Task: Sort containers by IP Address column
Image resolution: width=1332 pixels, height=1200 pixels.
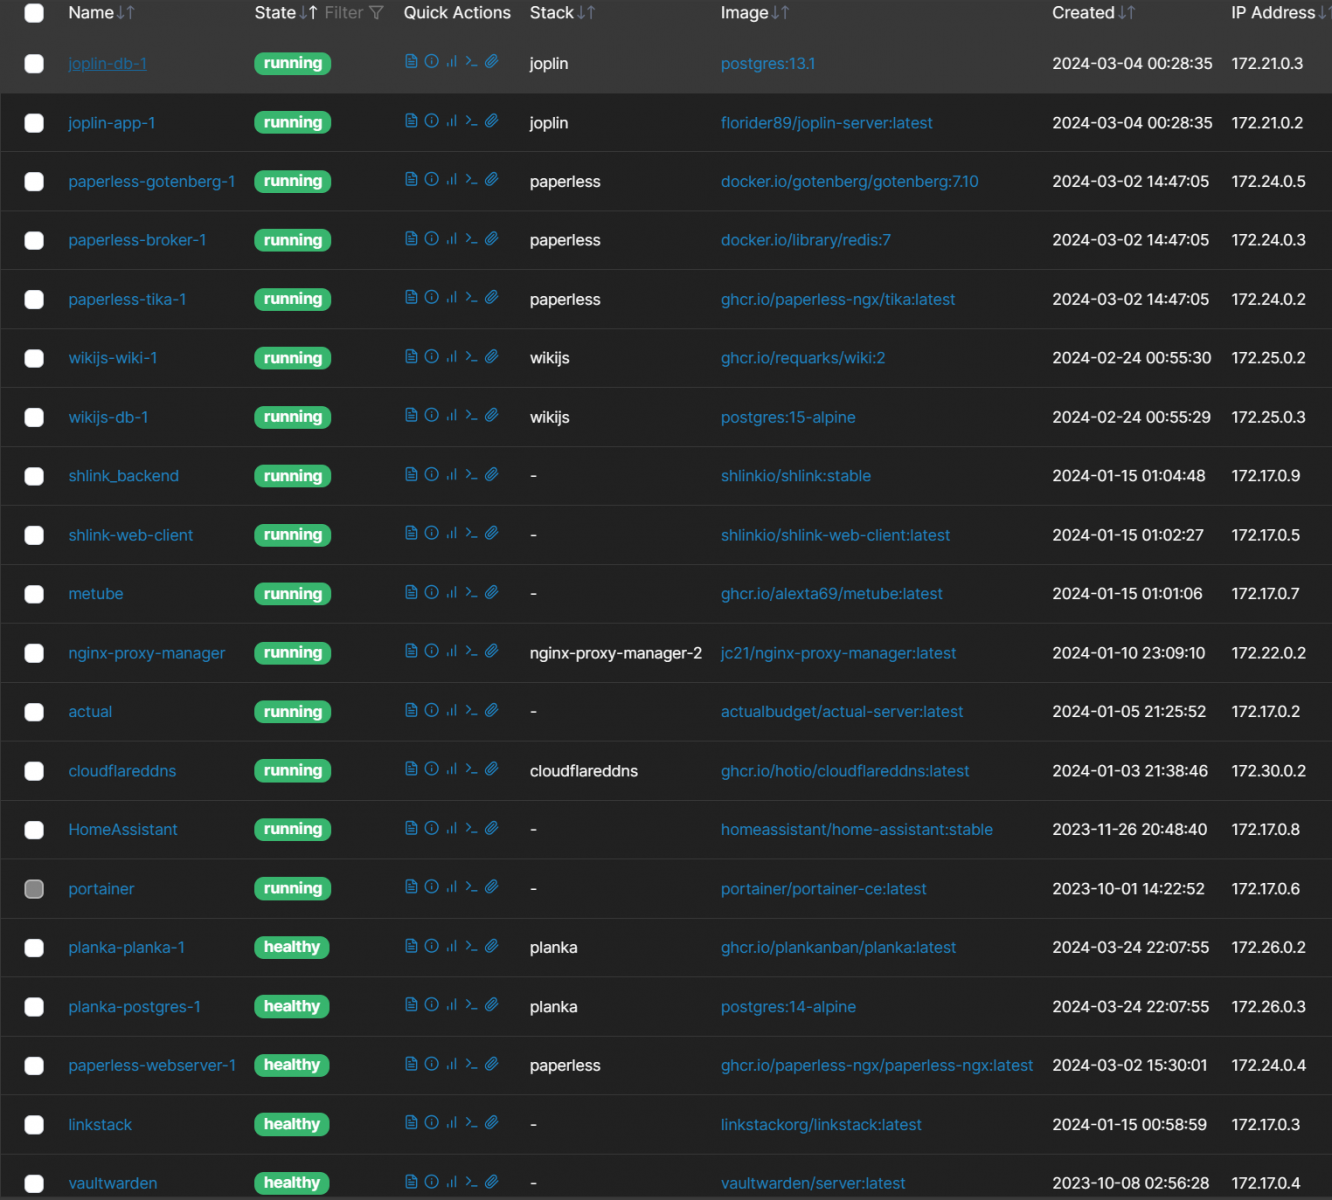Action: (1281, 13)
